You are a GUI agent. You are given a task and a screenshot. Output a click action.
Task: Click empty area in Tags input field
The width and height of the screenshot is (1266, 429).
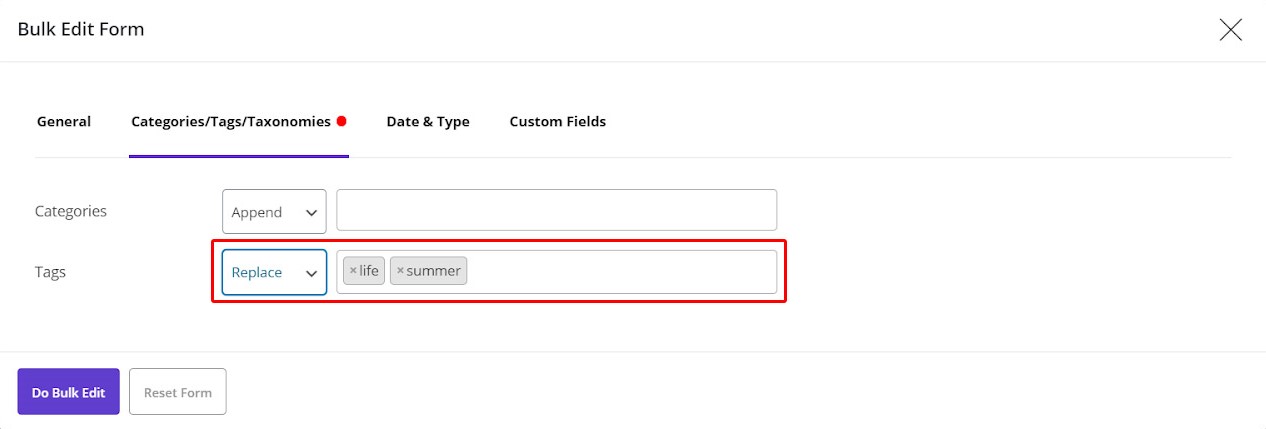coord(620,272)
